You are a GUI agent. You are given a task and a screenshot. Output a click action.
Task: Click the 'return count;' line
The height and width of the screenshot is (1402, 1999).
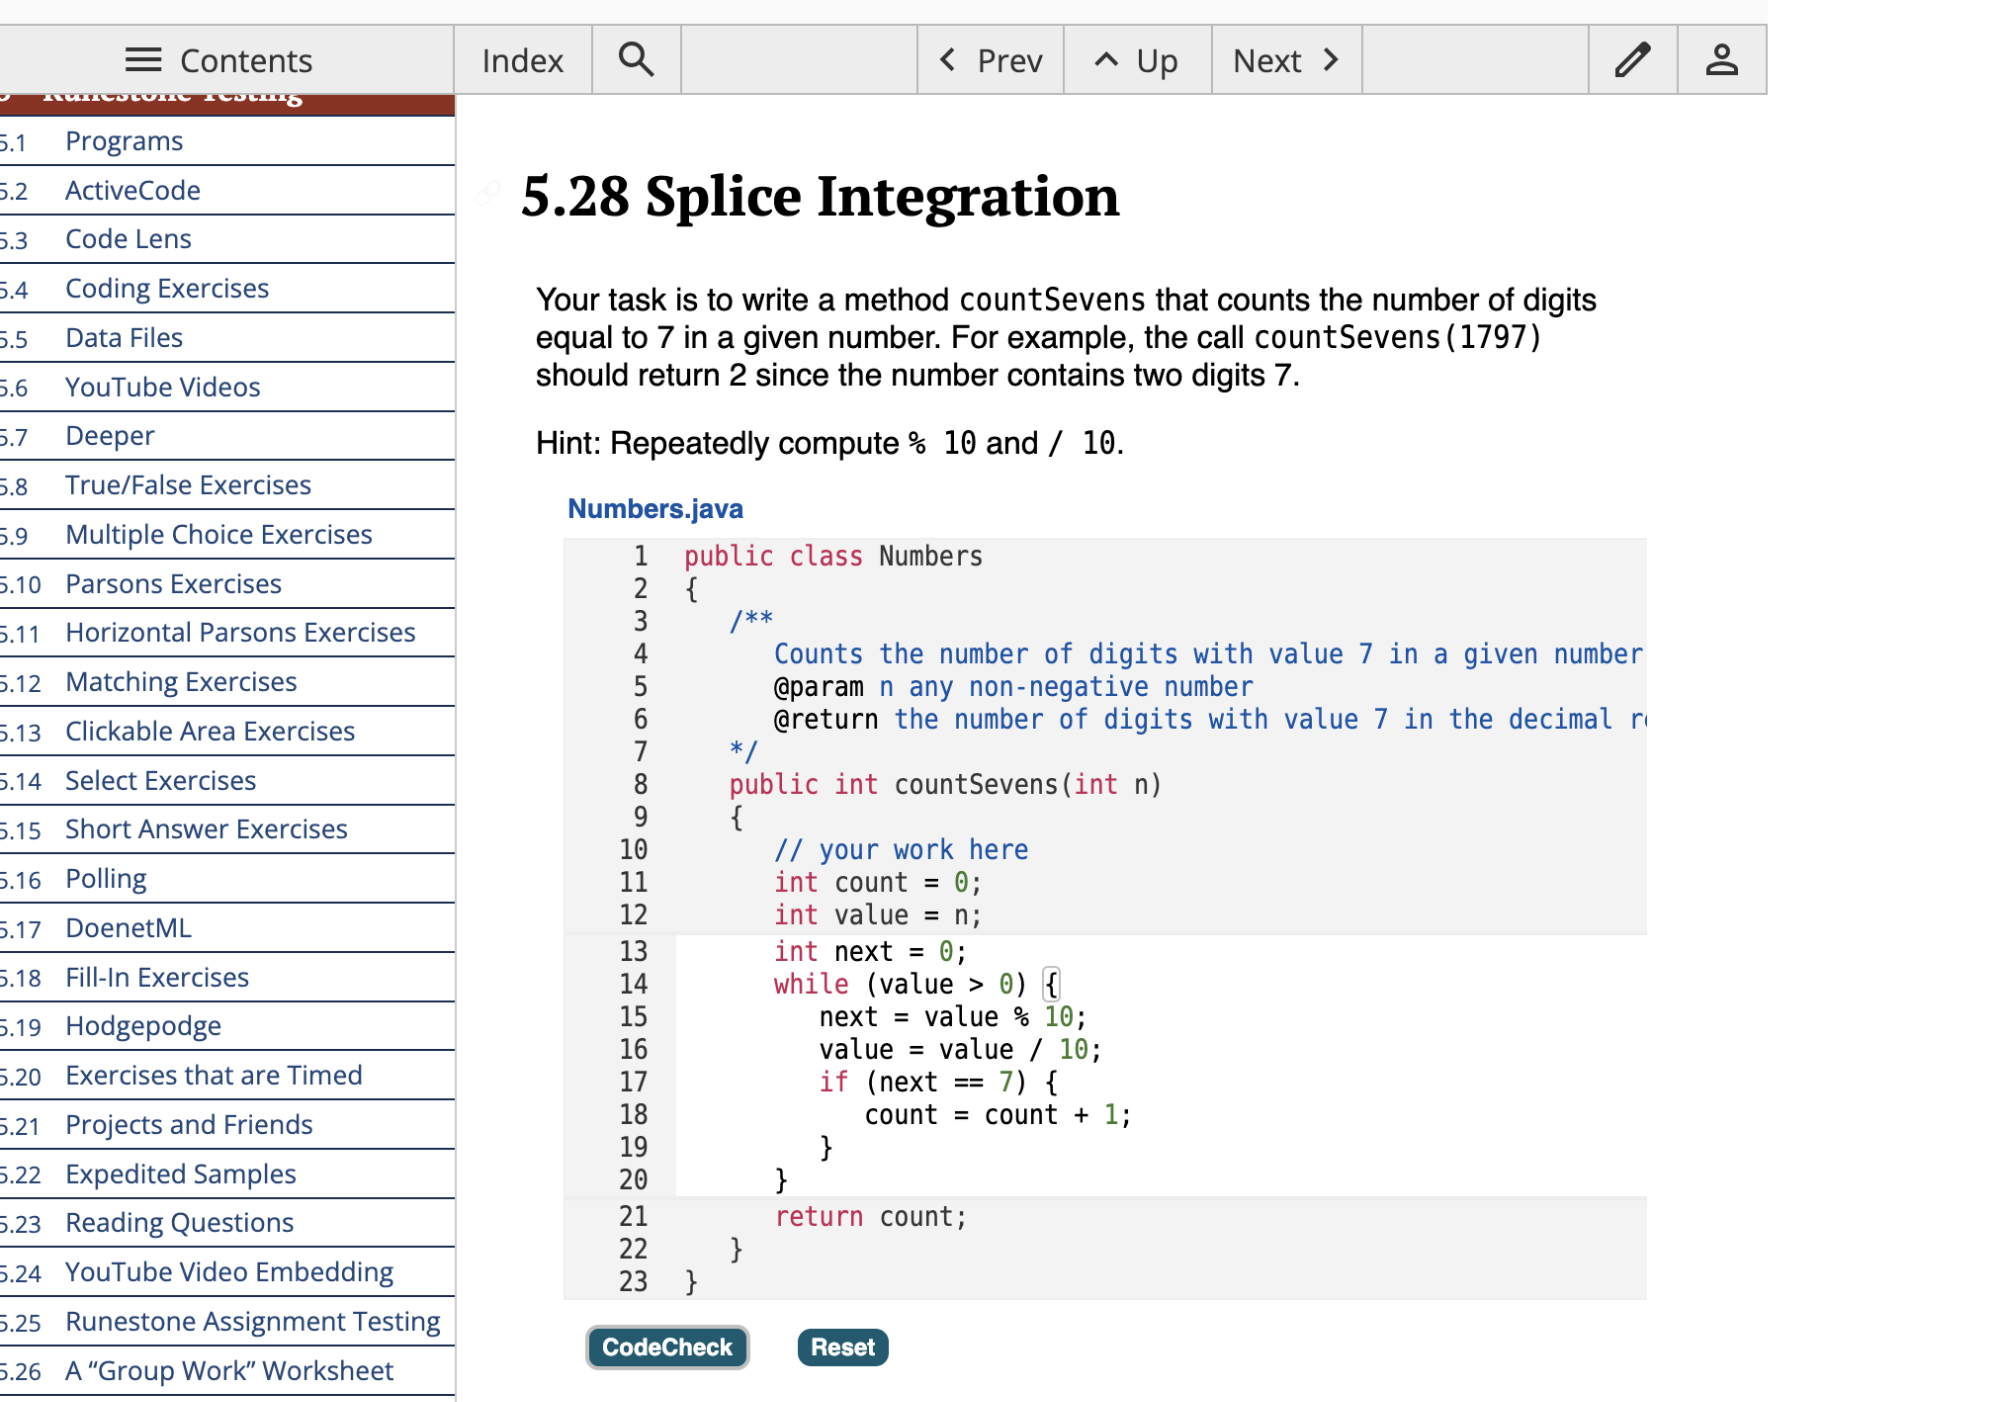pyautogui.click(x=870, y=1217)
